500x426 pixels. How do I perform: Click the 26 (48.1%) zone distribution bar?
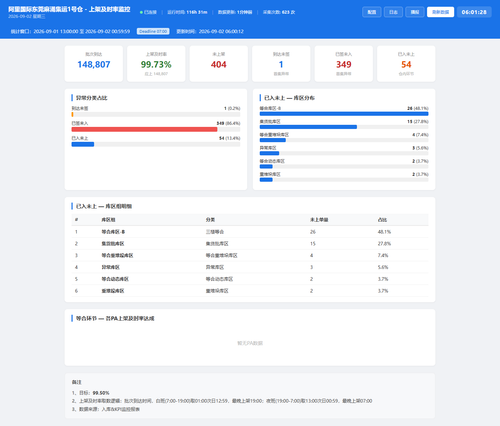click(x=344, y=114)
